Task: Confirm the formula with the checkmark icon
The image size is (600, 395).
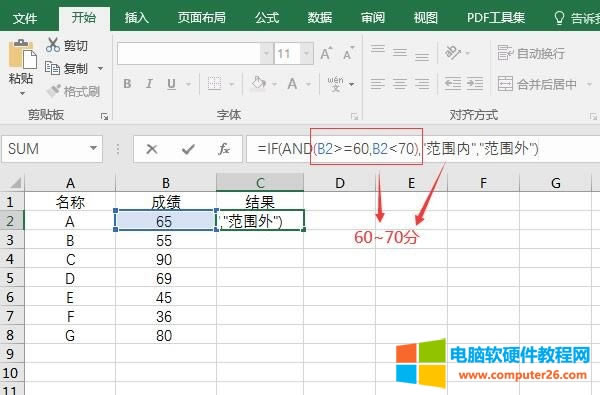Action: pyautogui.click(x=188, y=149)
